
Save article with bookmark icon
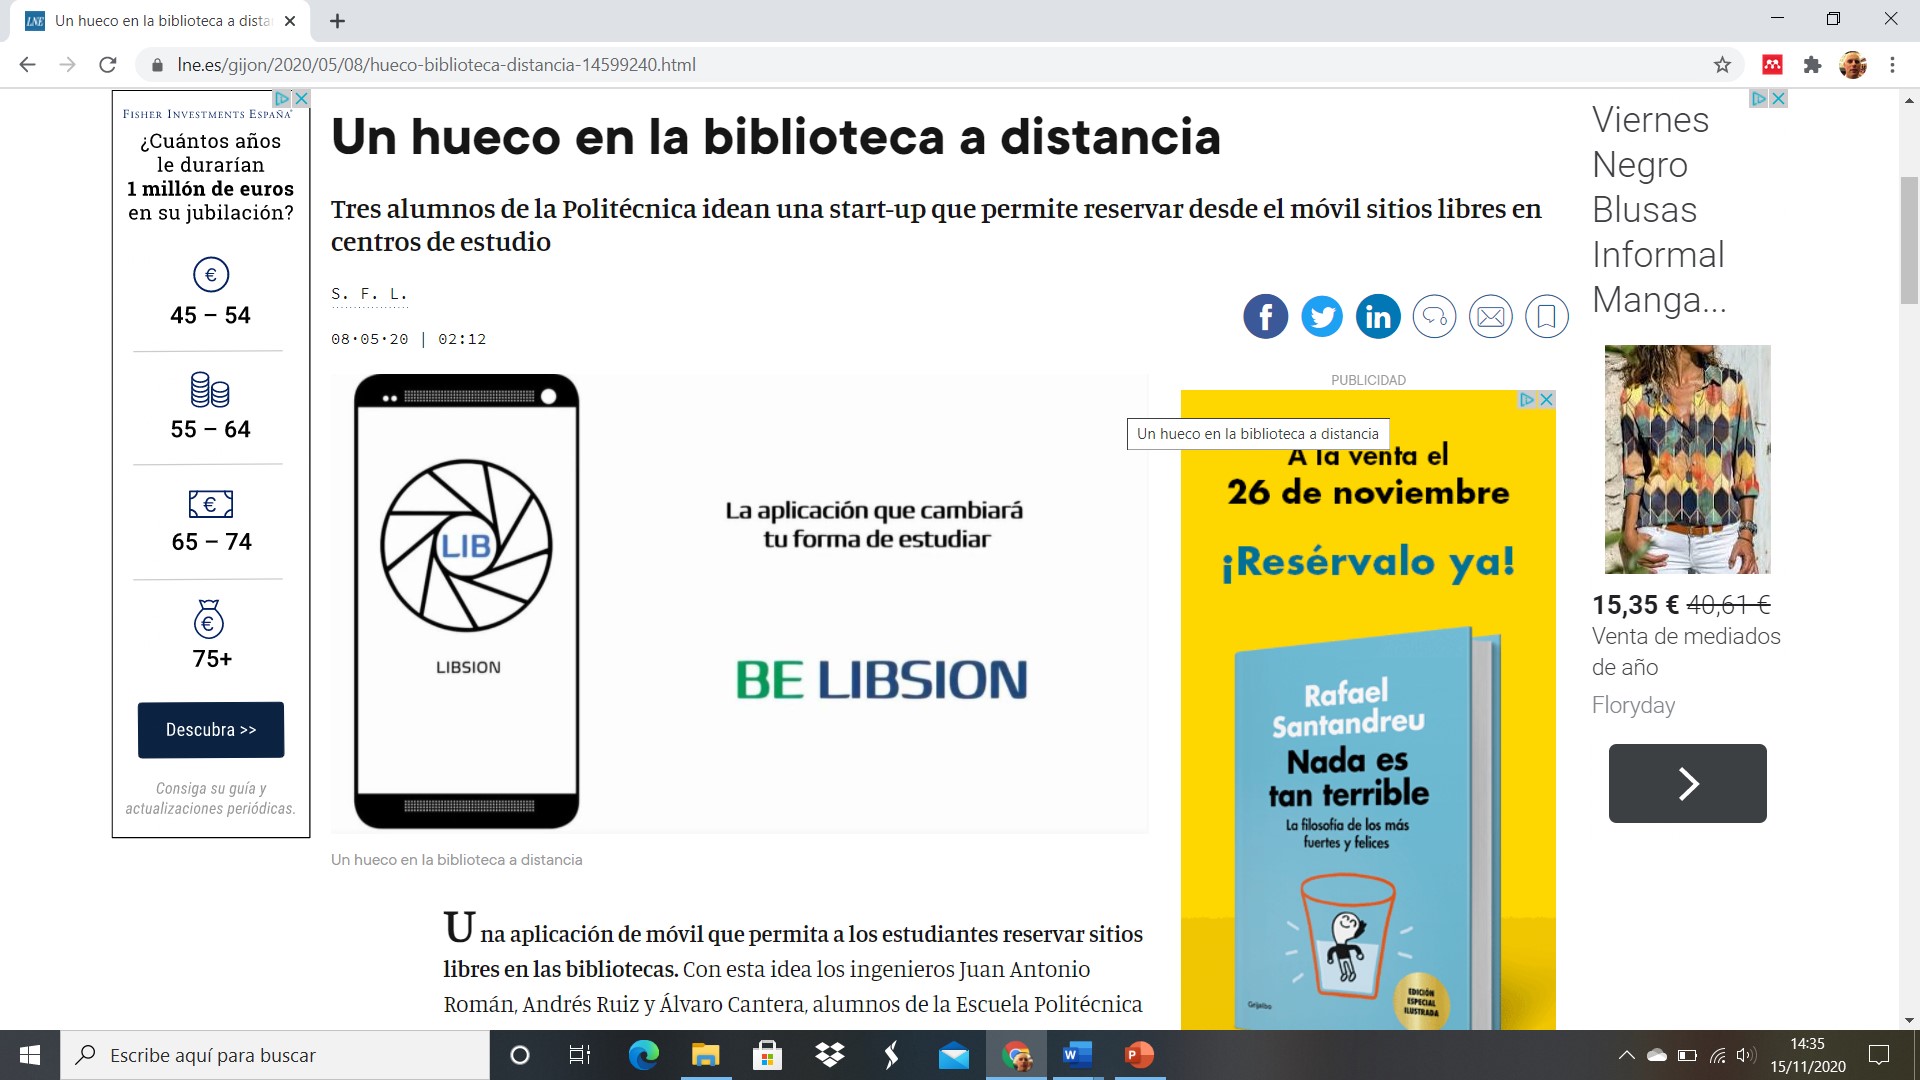tap(1546, 317)
